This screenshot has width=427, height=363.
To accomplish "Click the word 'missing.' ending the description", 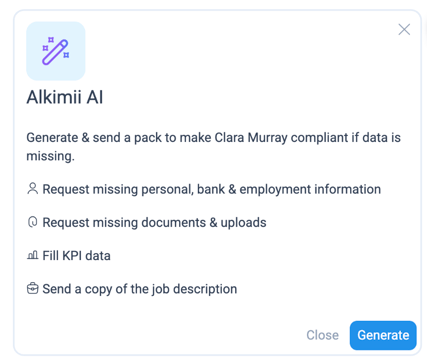I will [x=50, y=156].
